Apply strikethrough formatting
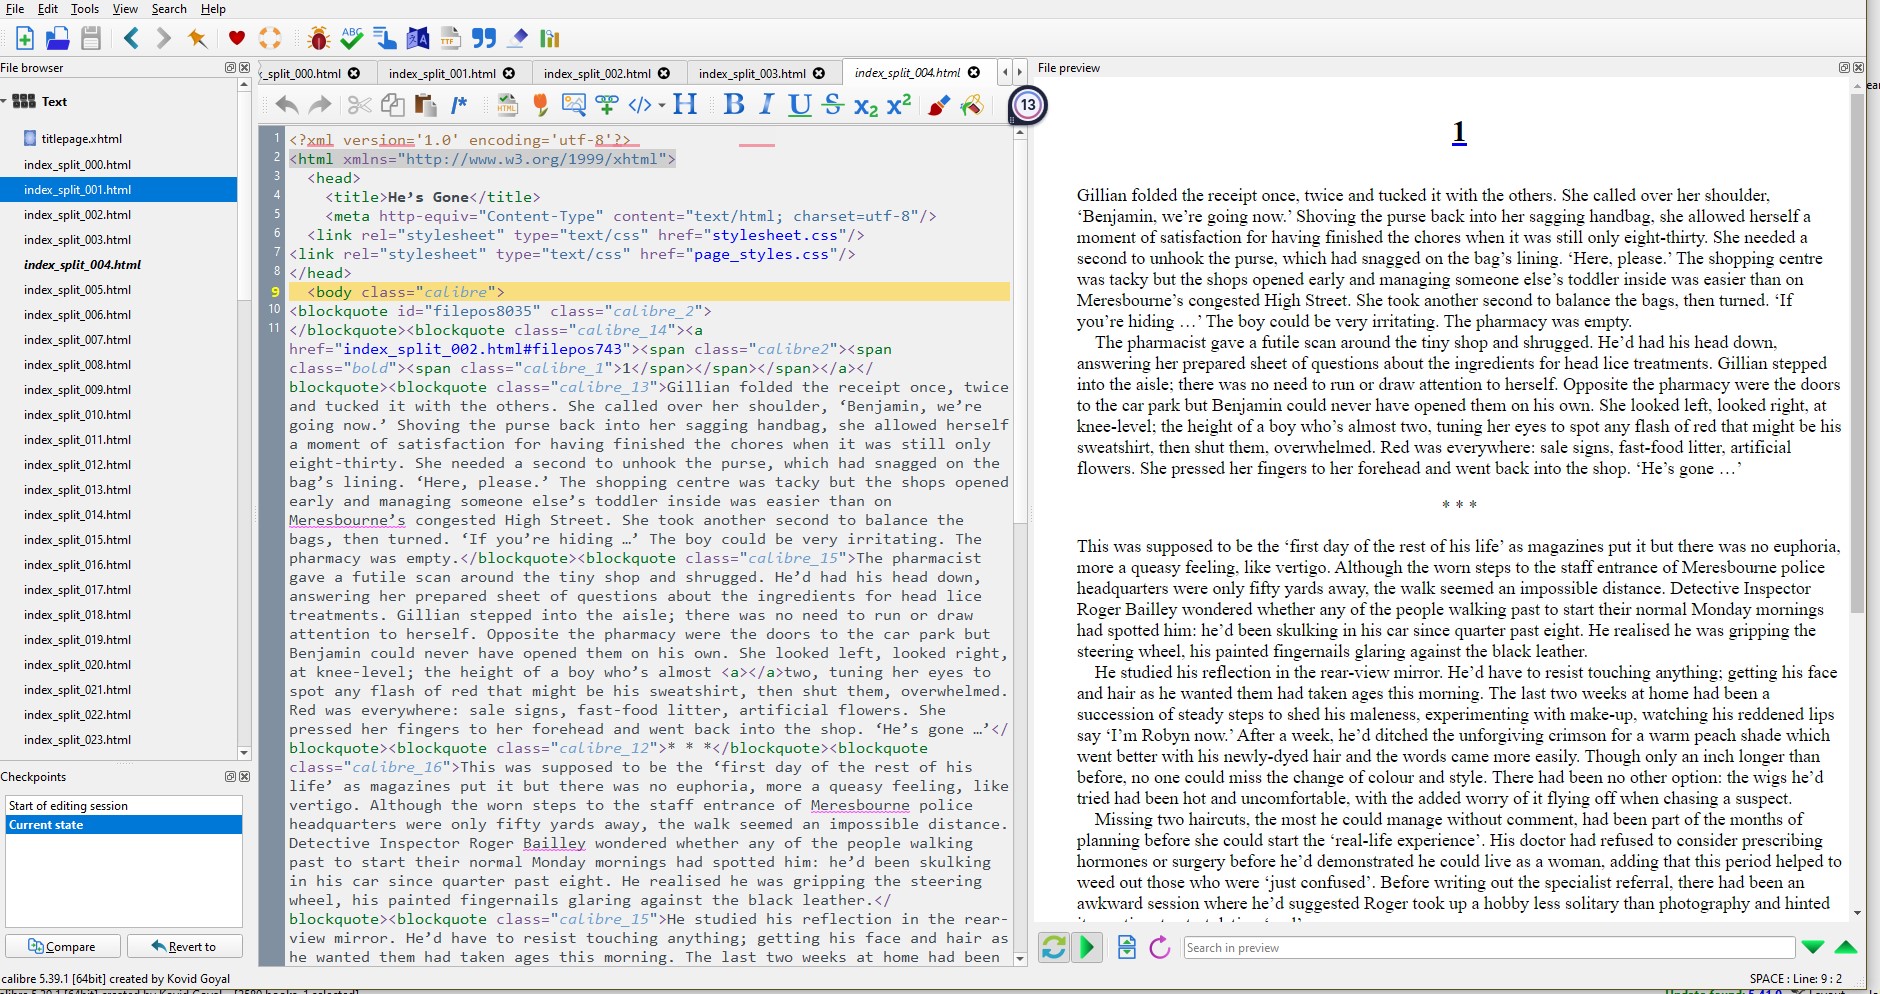 click(x=832, y=105)
